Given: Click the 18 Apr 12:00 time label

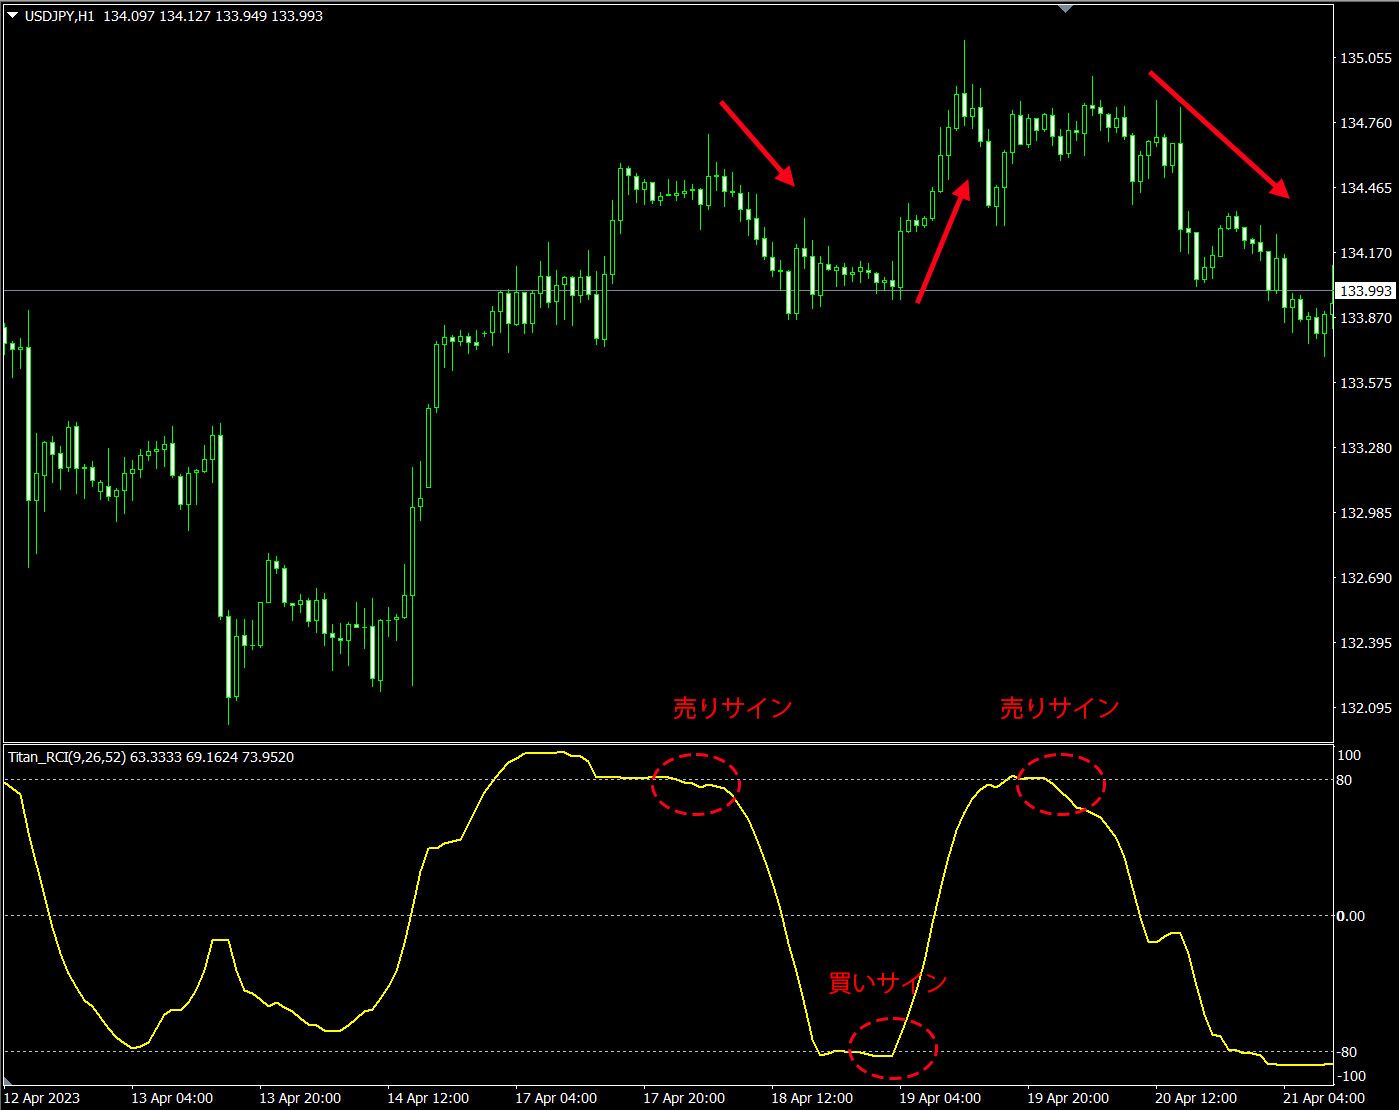Looking at the screenshot, I should [812, 1098].
